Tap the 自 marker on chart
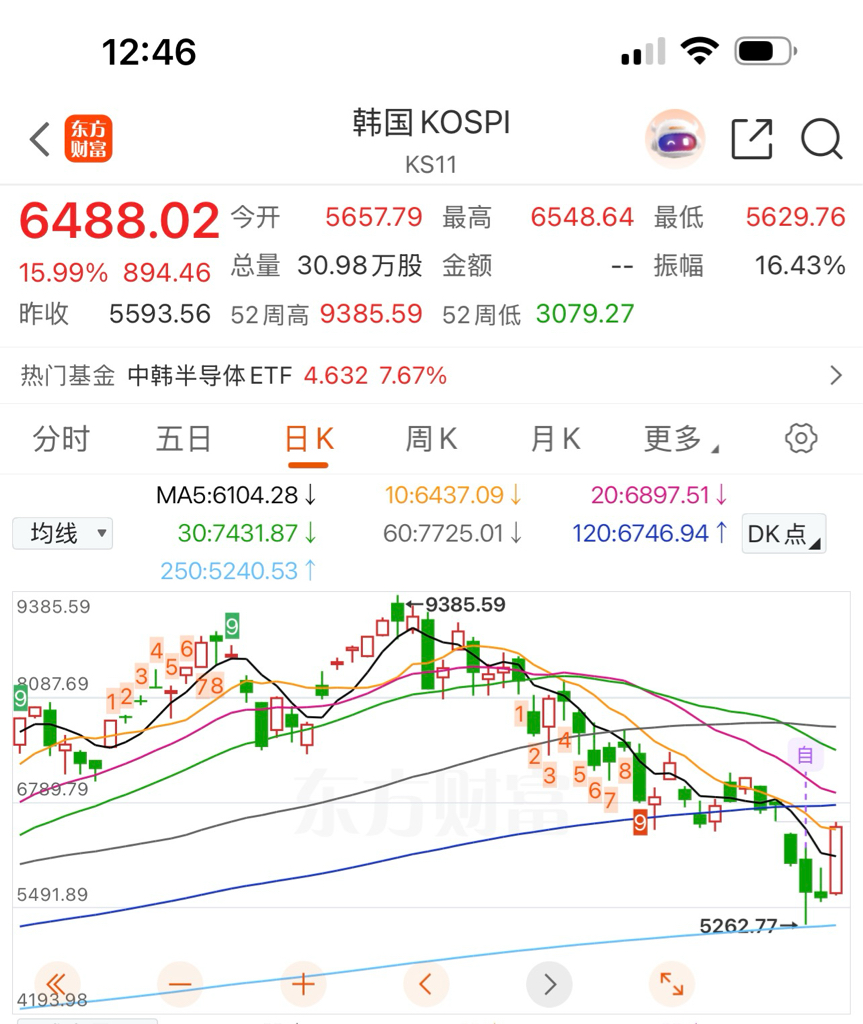 click(x=805, y=756)
